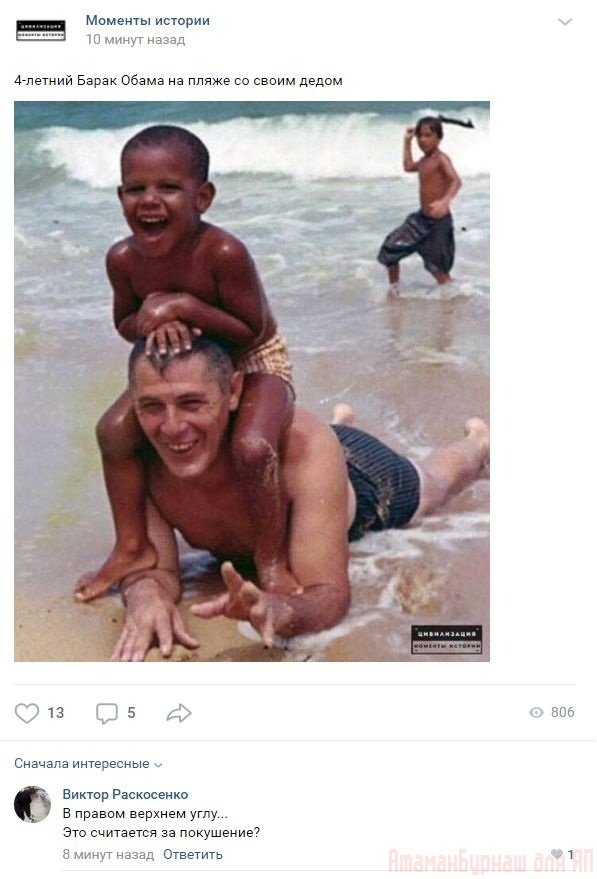Open Виктор Раскосенко's profile name link
This screenshot has height=879, width=597.
tap(125, 794)
